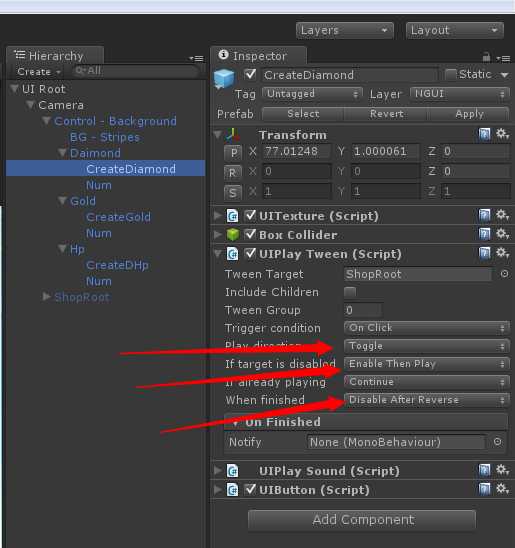Click the Rotation R reset button

click(233, 172)
